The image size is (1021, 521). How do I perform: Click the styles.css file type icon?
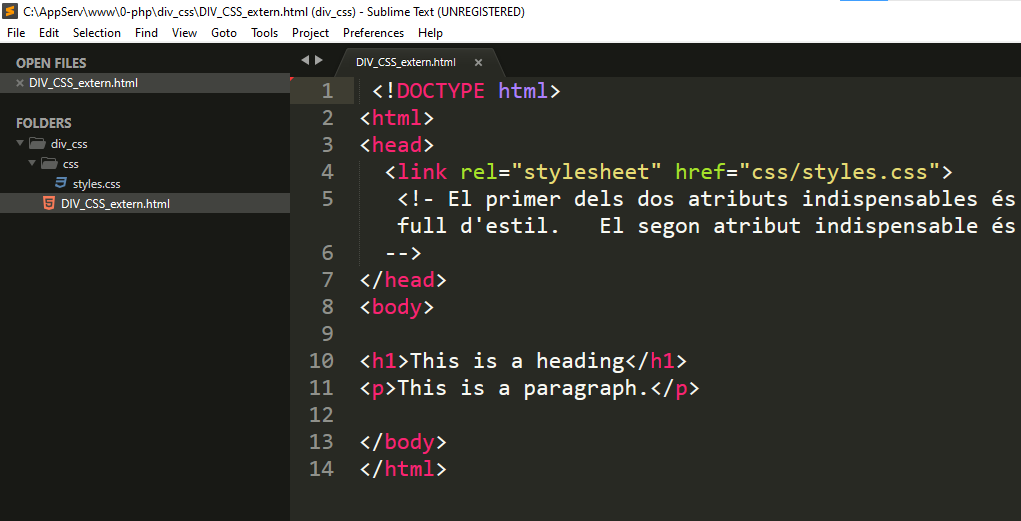click(61, 184)
